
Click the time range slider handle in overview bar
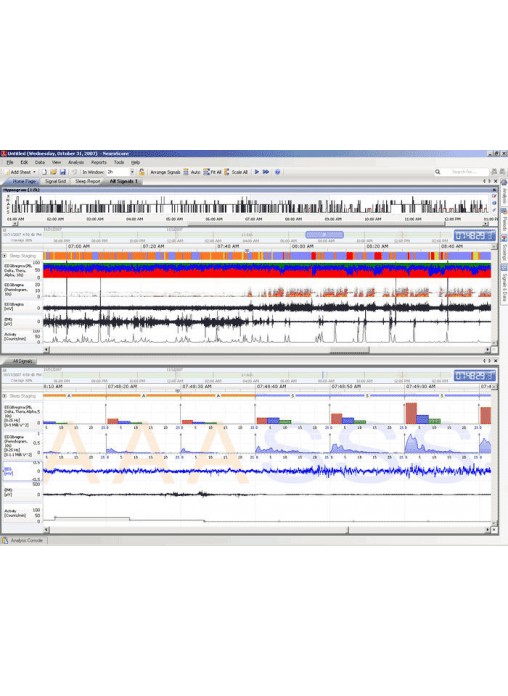tap(324, 234)
